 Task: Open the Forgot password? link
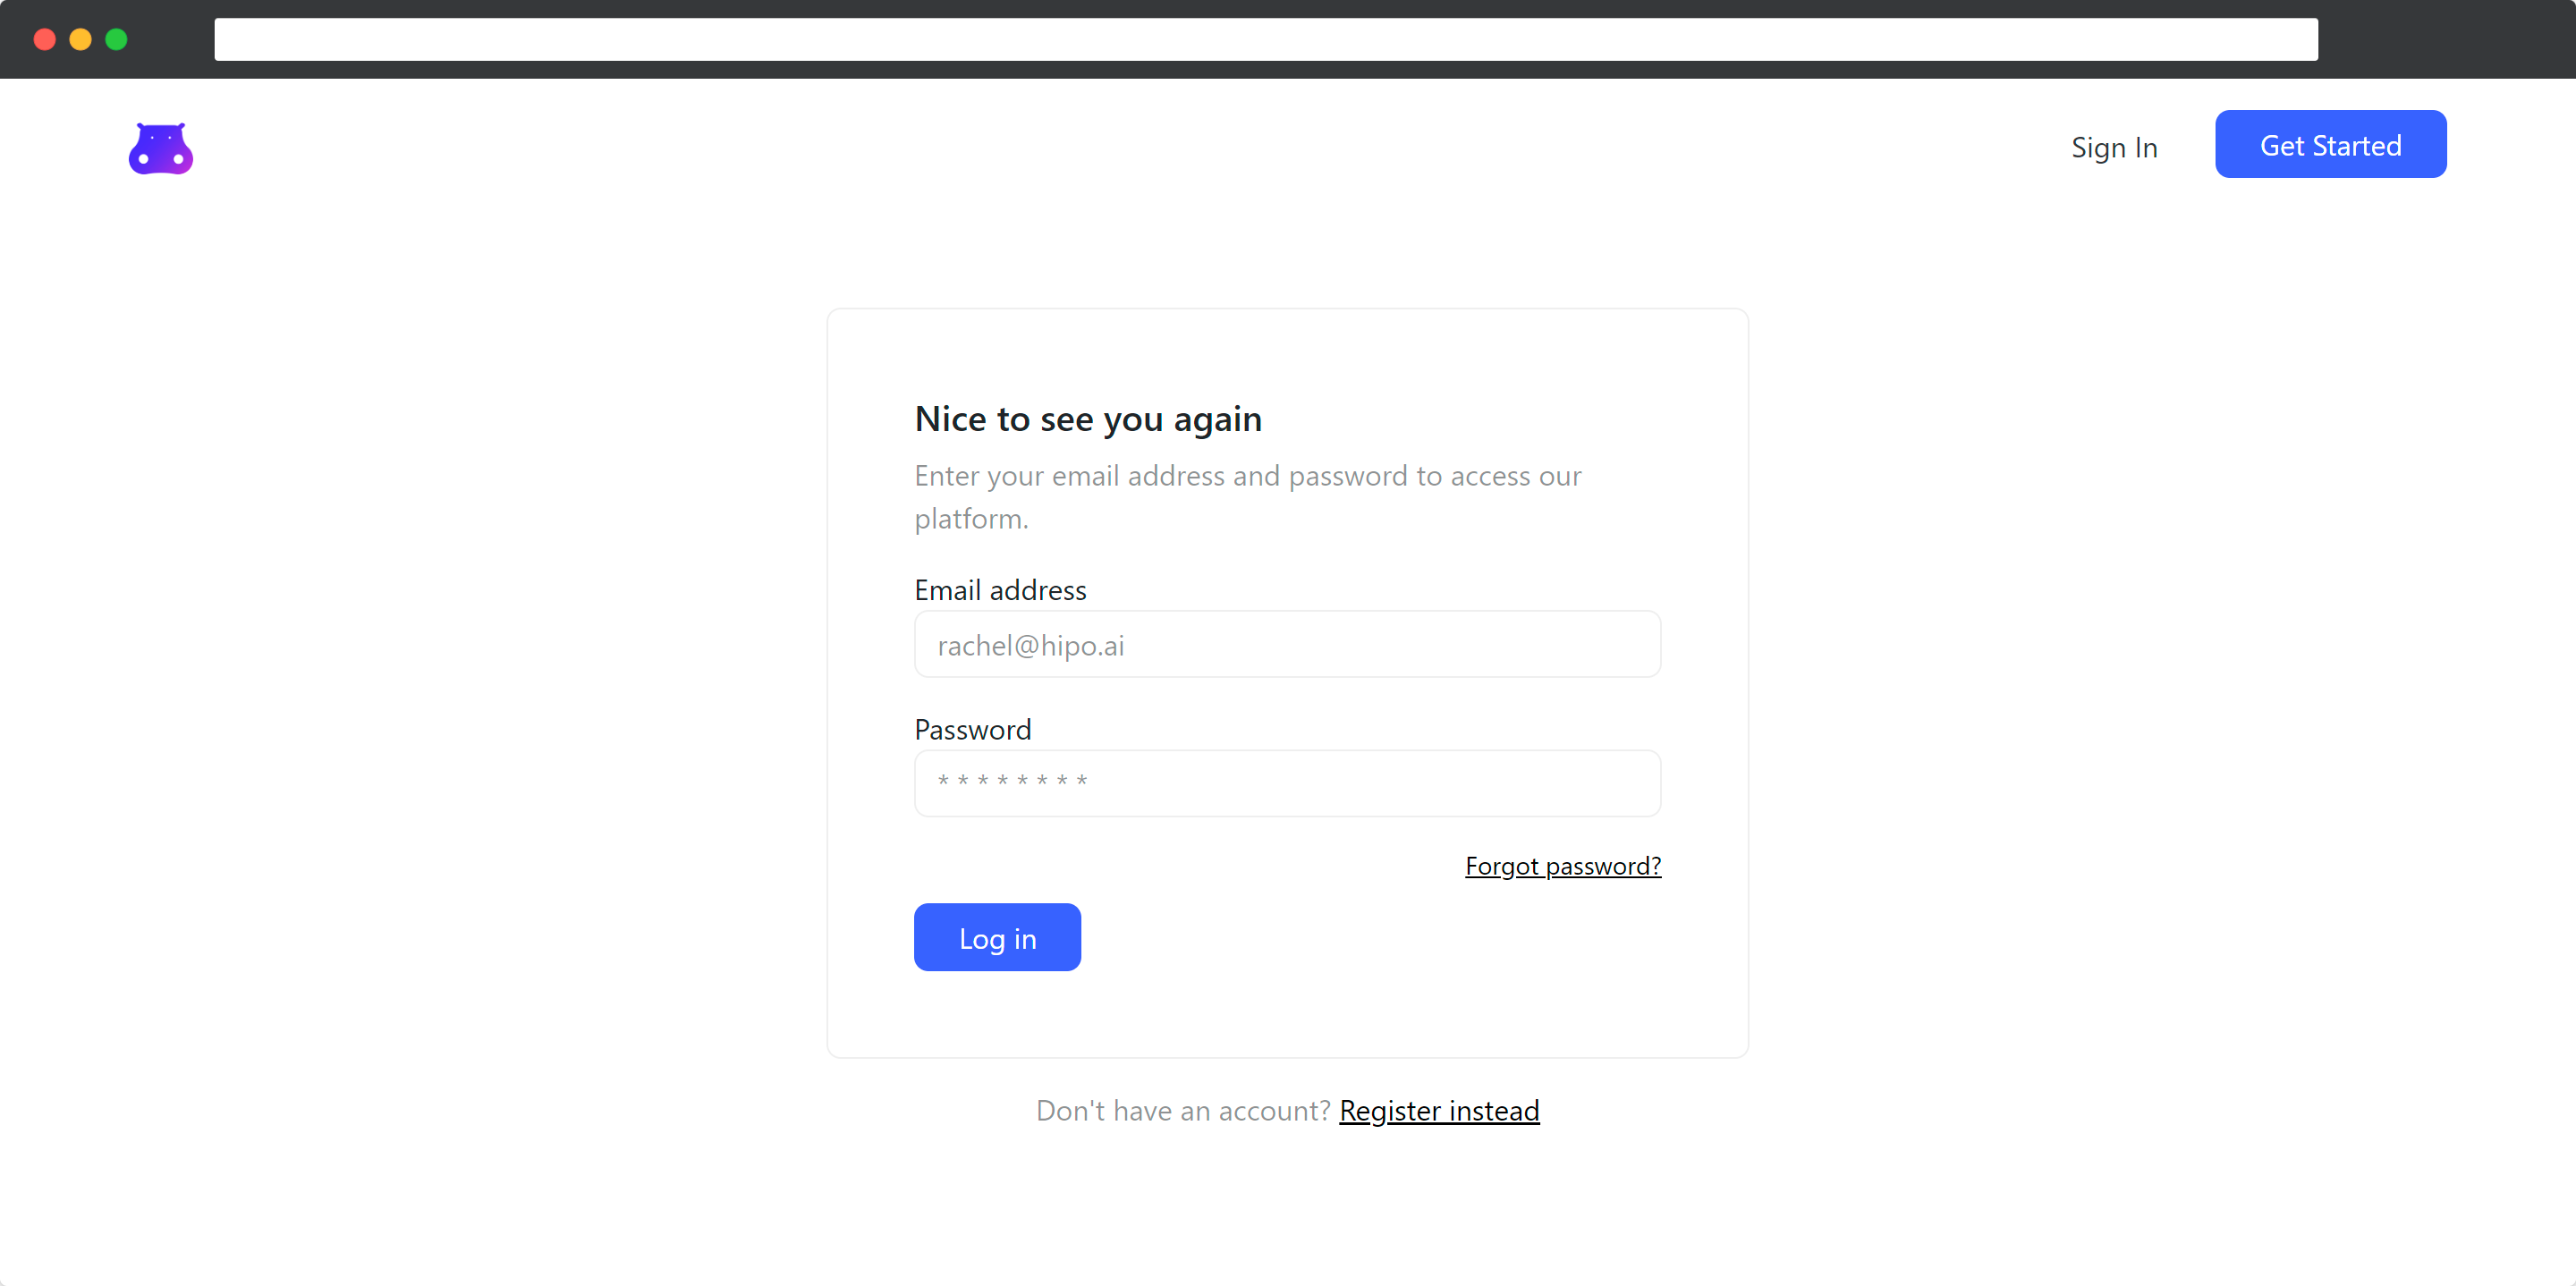(1562, 866)
